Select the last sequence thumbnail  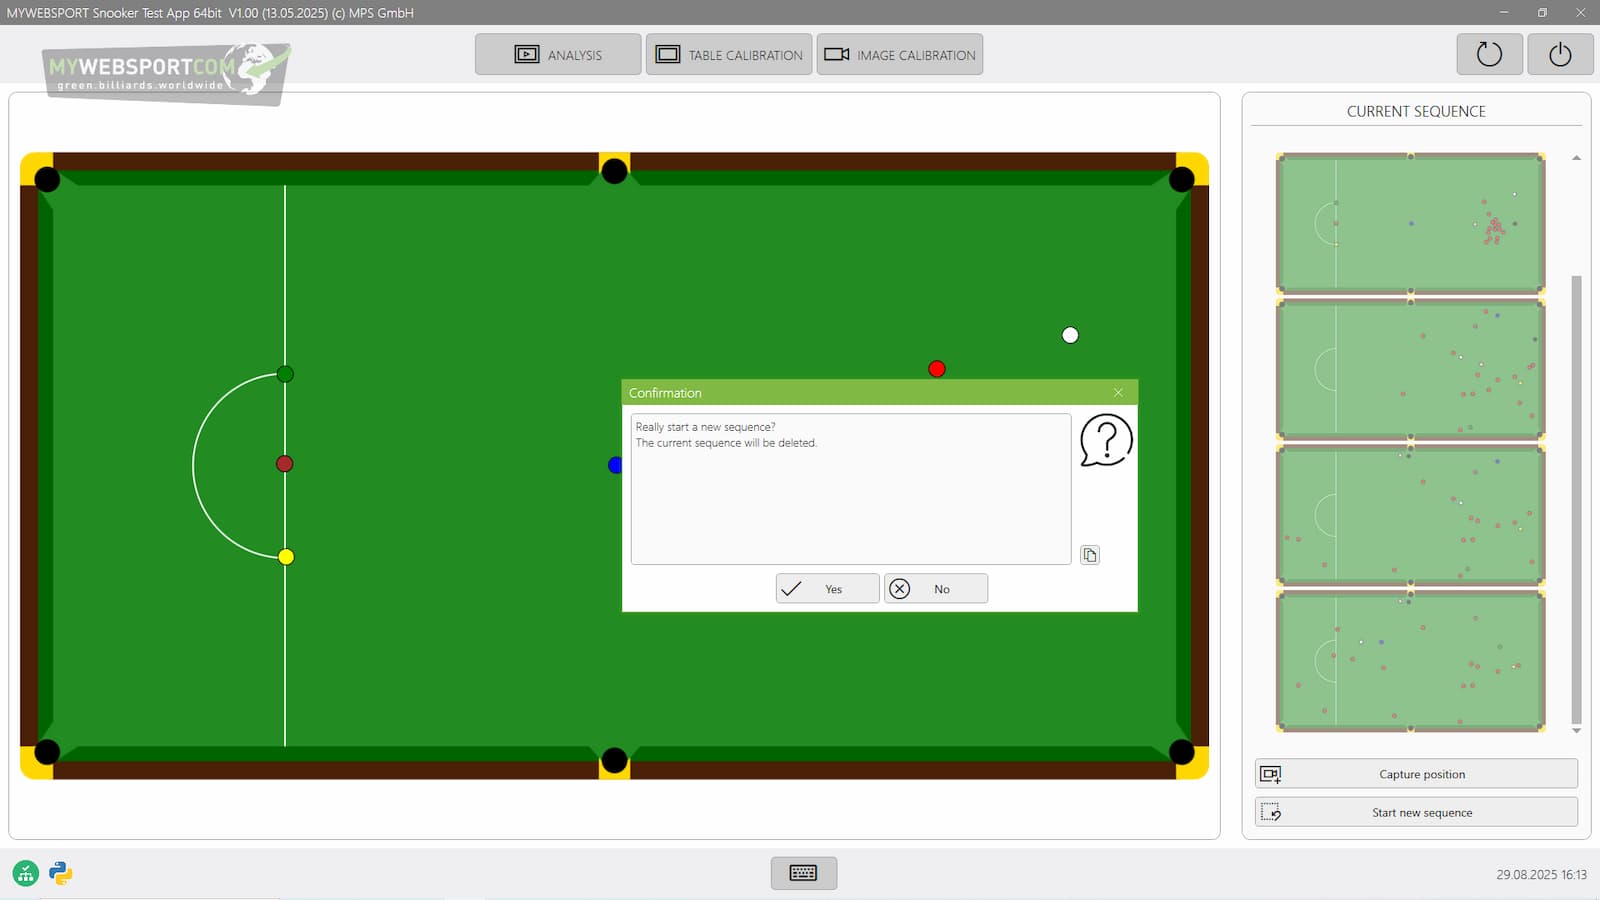1410,661
